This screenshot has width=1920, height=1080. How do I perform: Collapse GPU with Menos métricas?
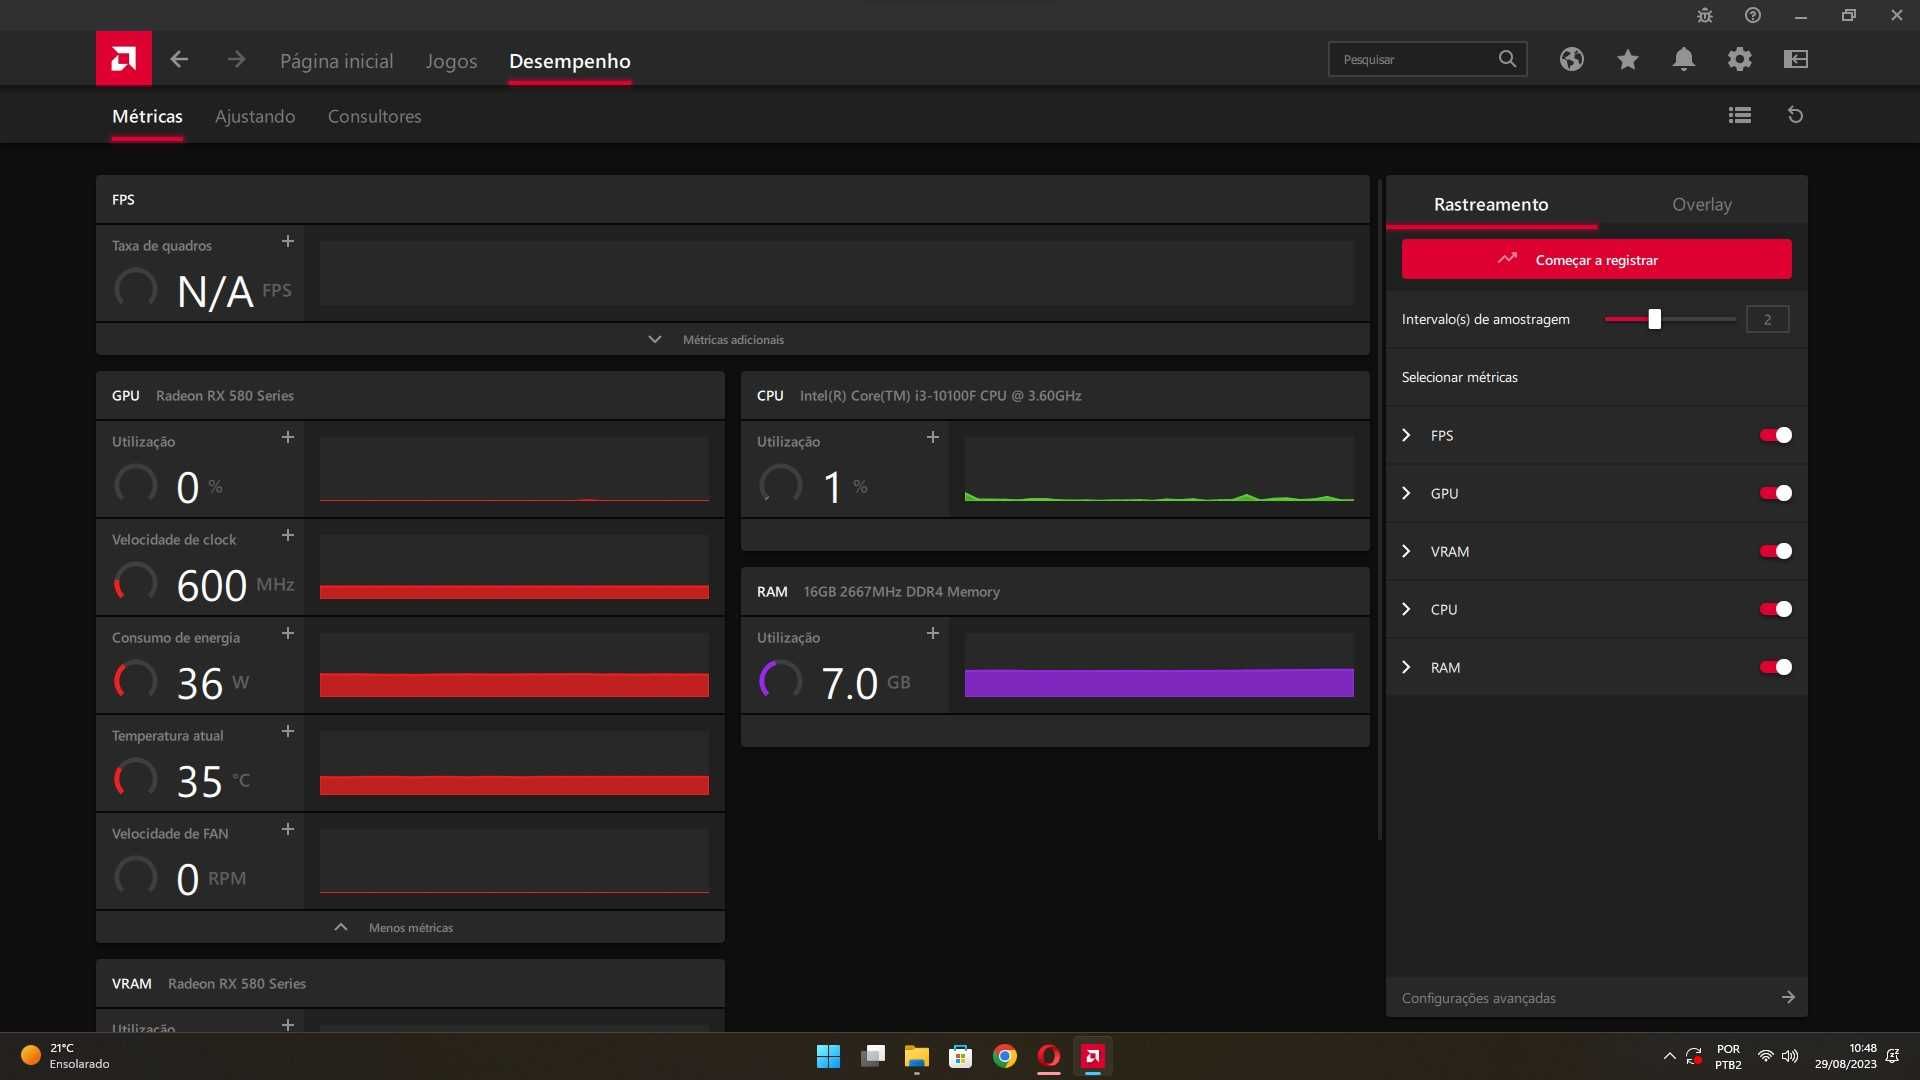(410, 927)
